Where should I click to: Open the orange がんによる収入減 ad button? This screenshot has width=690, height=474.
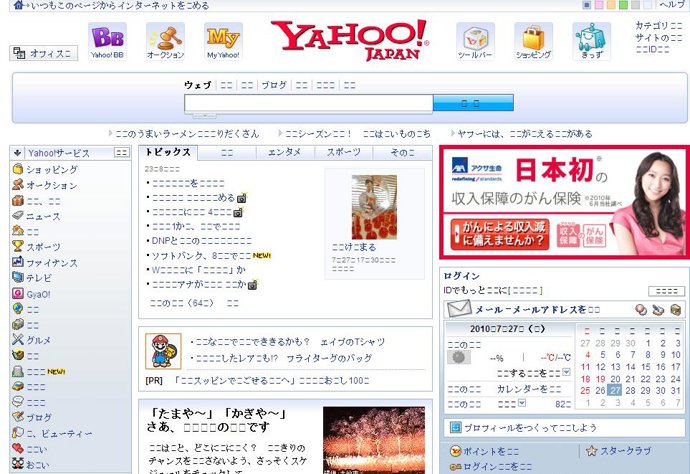coord(500,234)
